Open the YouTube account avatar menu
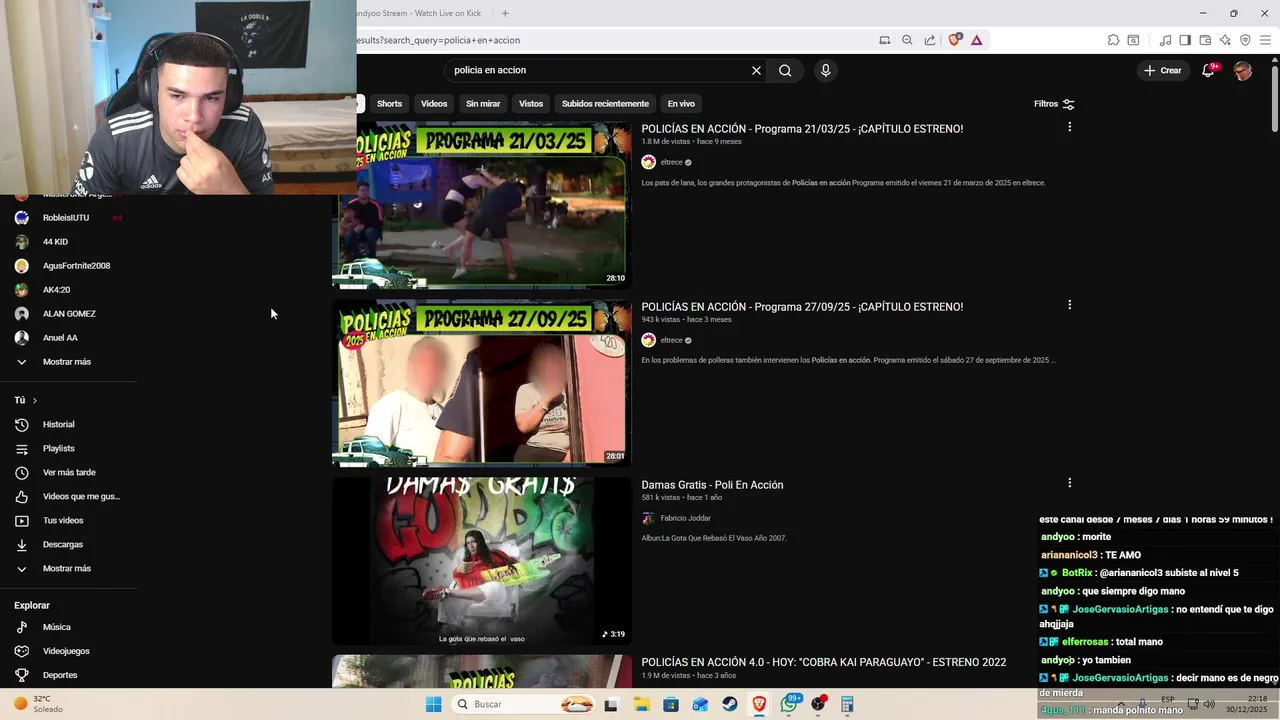Screen dimensions: 1280x720 pos(1242,70)
